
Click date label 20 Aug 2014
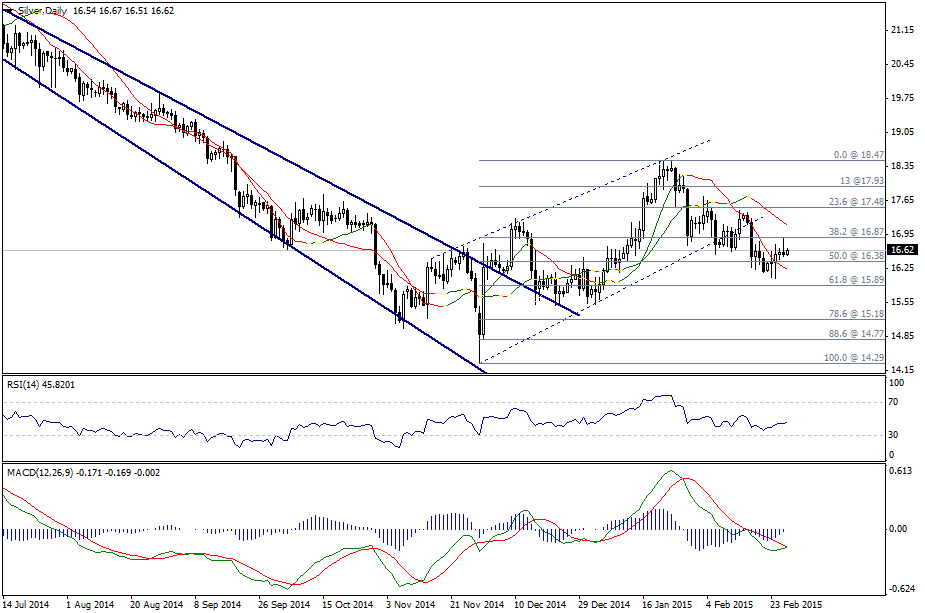coord(156,605)
